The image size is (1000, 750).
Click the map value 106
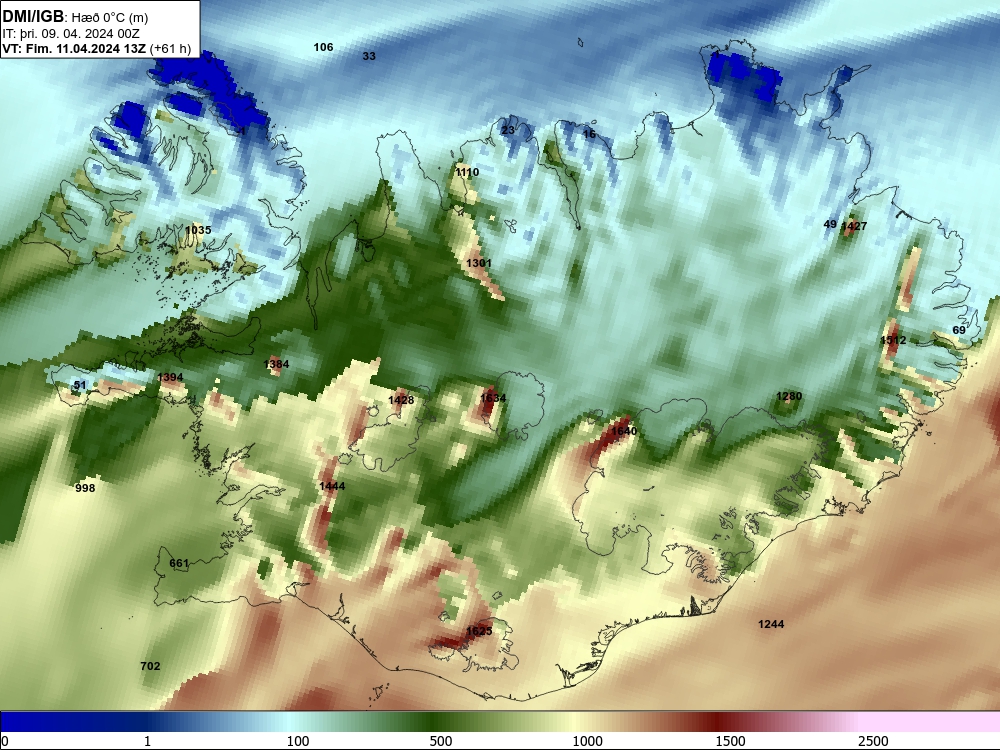tap(323, 47)
